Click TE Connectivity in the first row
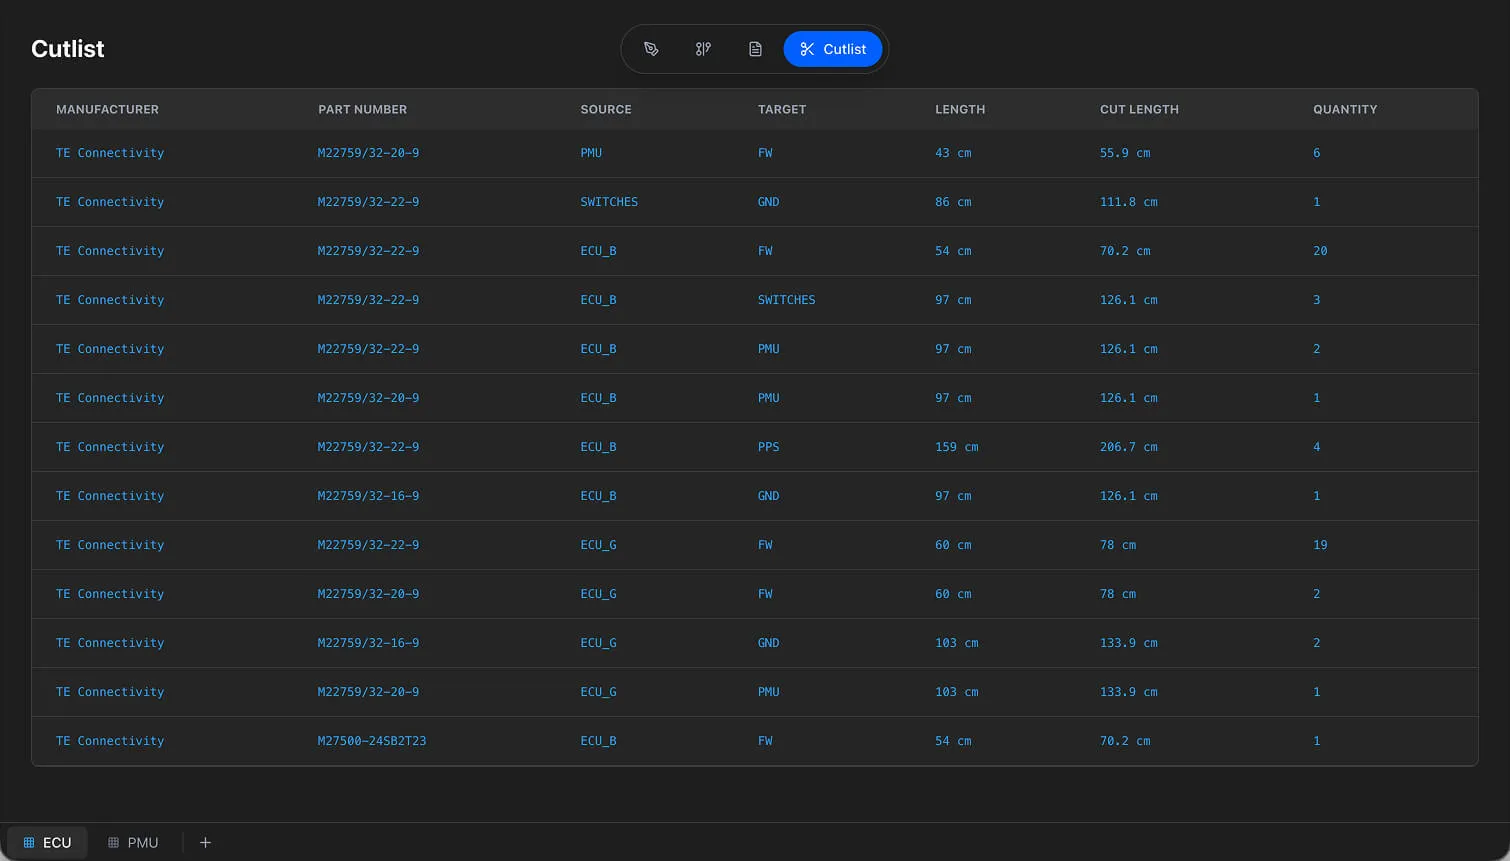This screenshot has width=1510, height=861. point(110,152)
